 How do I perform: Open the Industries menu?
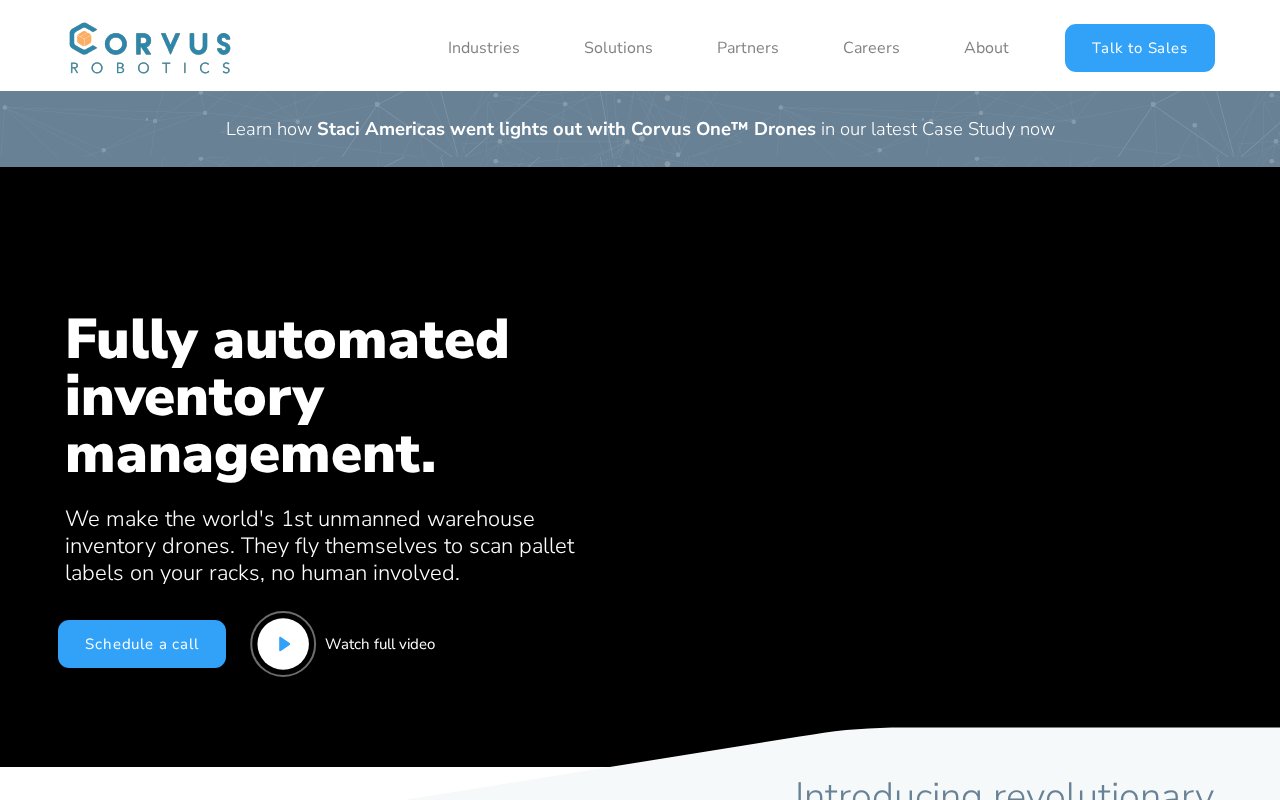click(484, 48)
